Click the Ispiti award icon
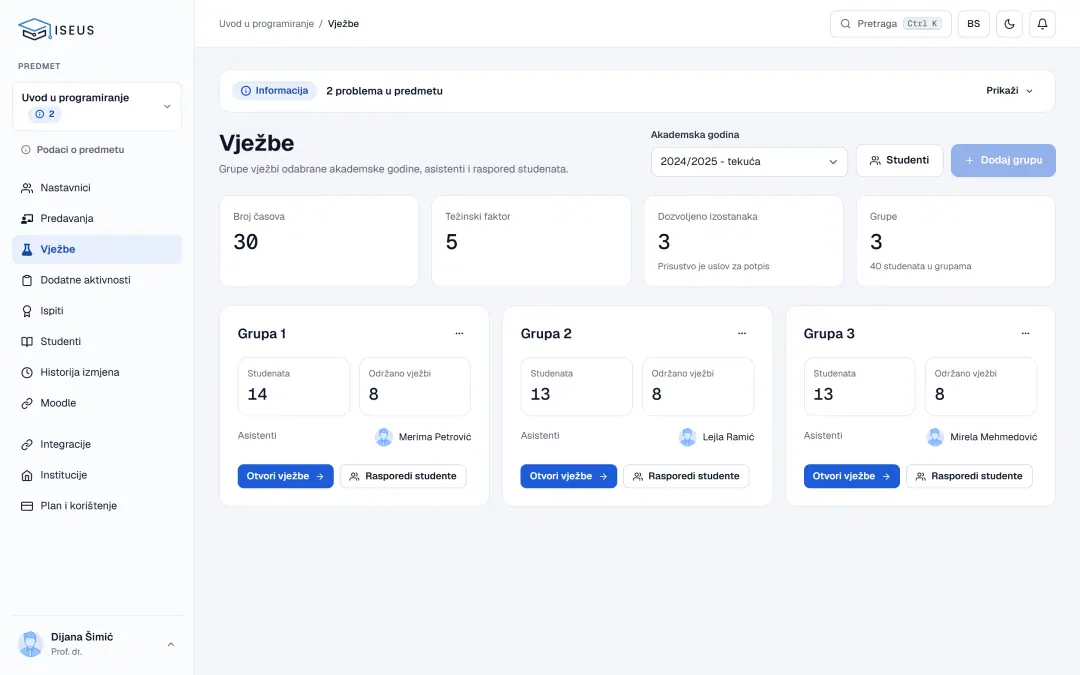Screen dimensions: 1080x675 27,311
